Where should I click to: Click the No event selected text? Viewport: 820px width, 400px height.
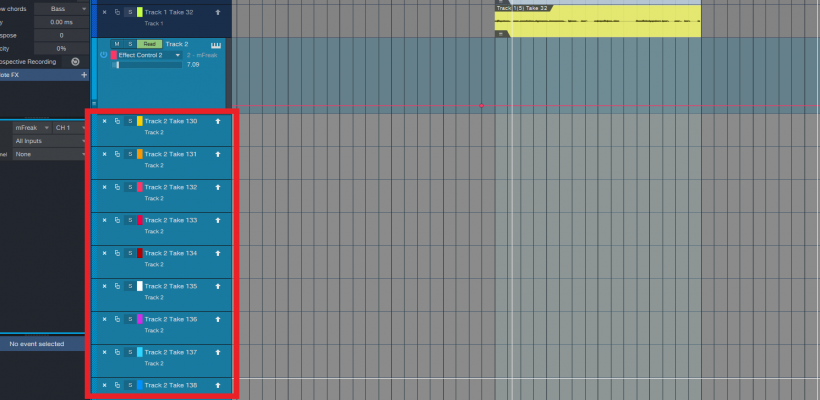[37, 344]
